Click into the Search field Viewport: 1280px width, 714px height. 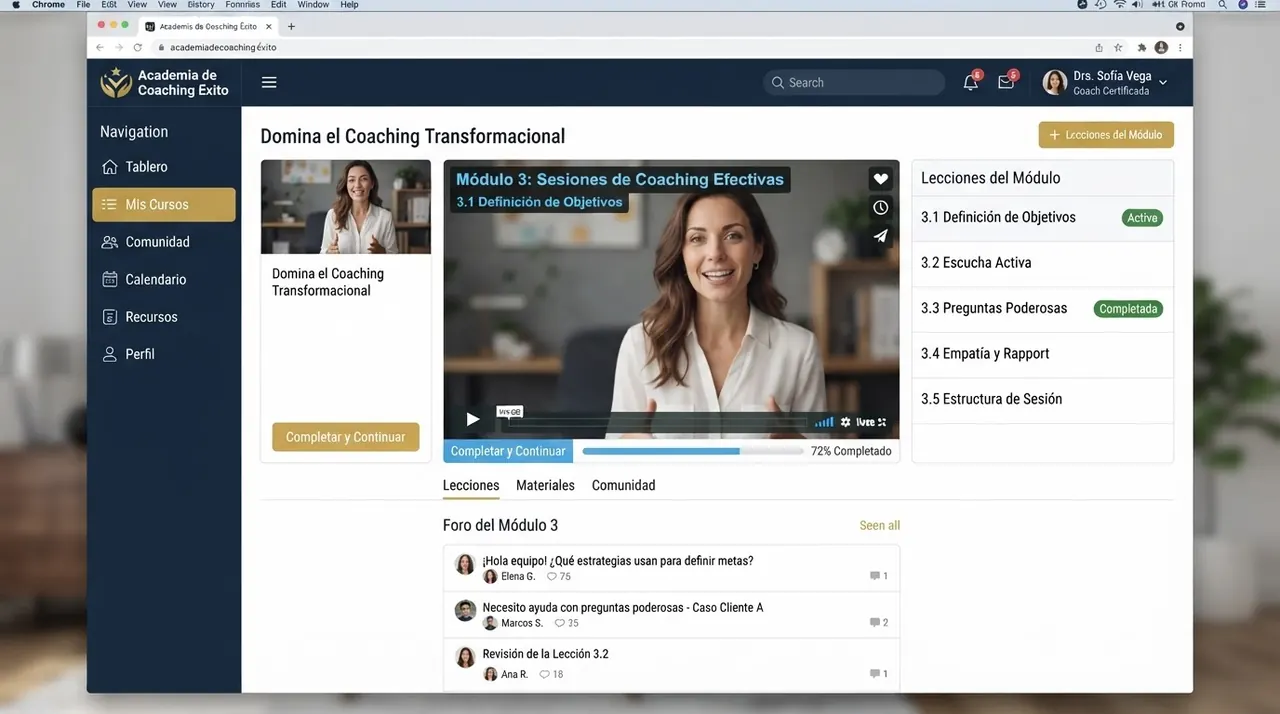pyautogui.click(x=854, y=82)
